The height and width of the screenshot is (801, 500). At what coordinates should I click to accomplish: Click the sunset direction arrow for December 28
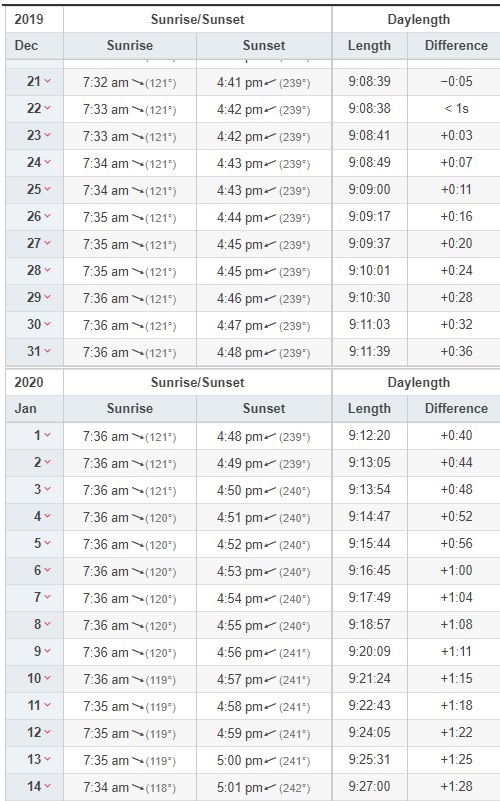270,271
